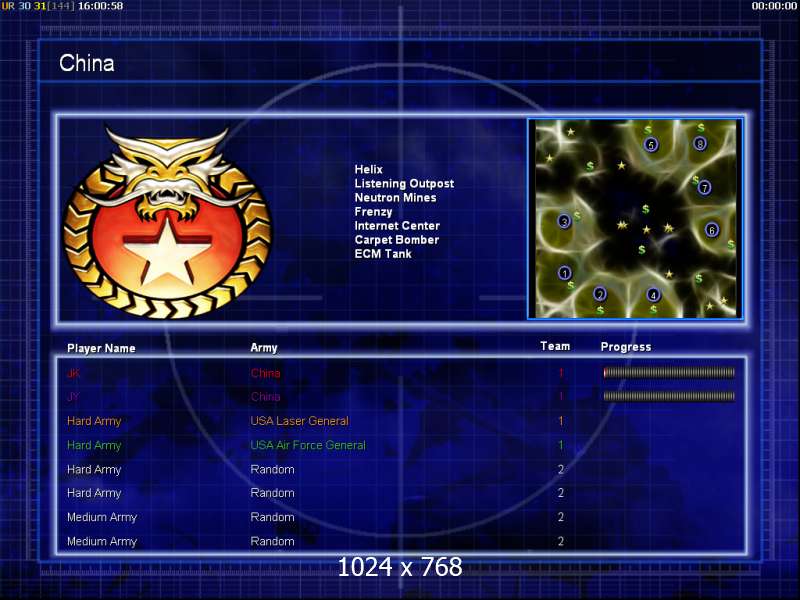Image resolution: width=800 pixels, height=600 pixels.
Task: Click the Internet Center entry
Action: pos(397,226)
